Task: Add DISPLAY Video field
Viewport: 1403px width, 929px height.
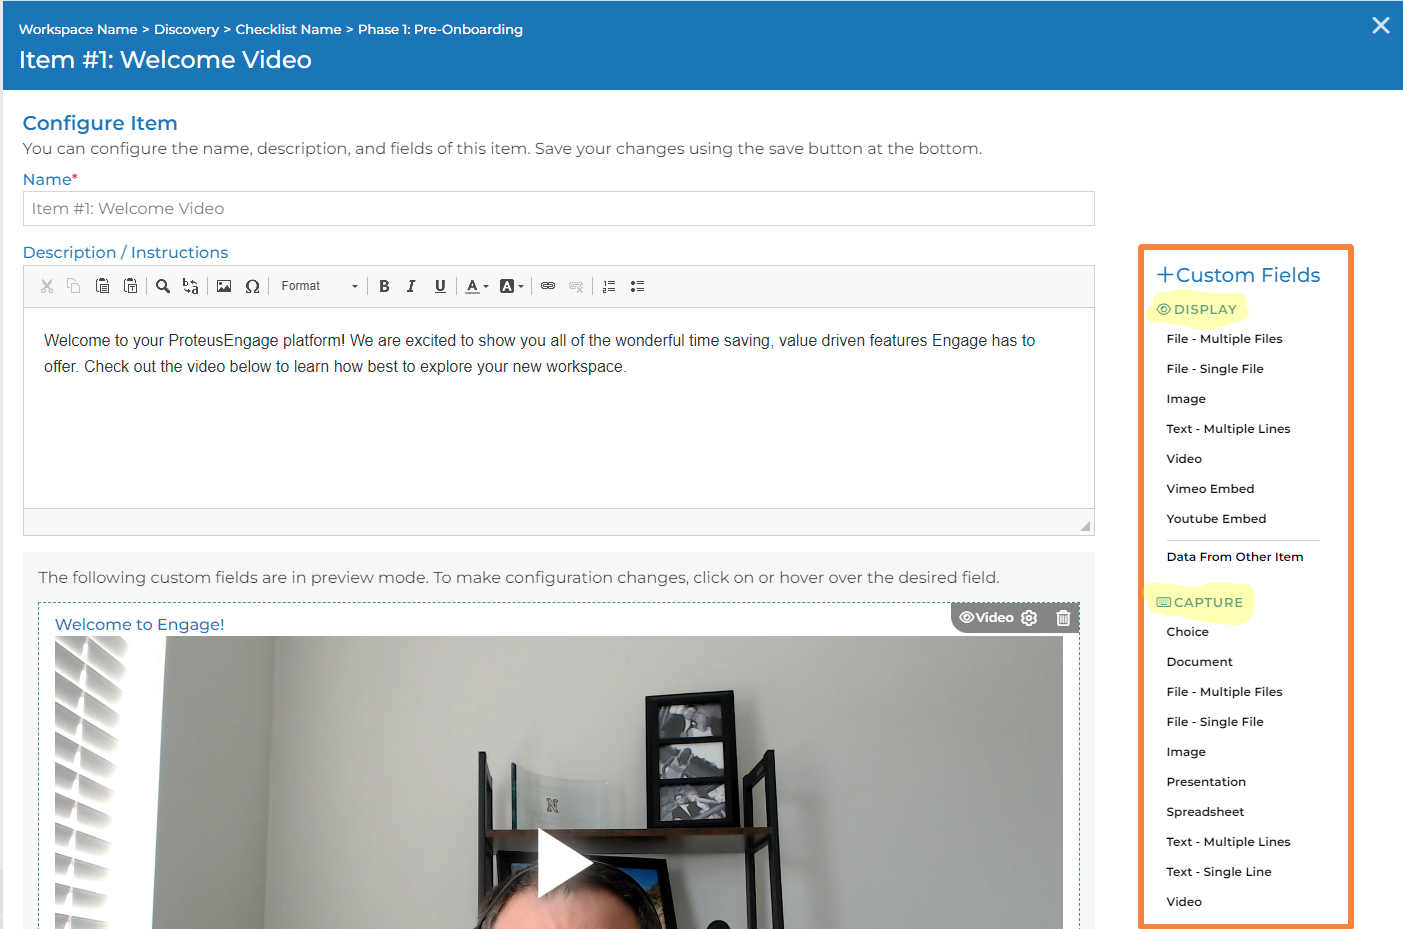Action: point(1184,459)
